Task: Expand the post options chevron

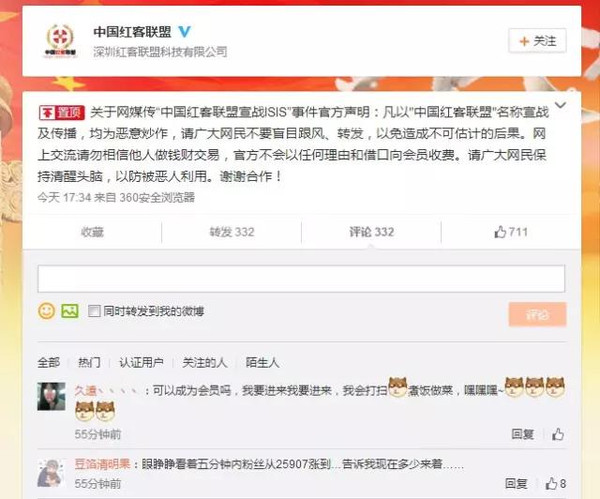Action: 560,105
